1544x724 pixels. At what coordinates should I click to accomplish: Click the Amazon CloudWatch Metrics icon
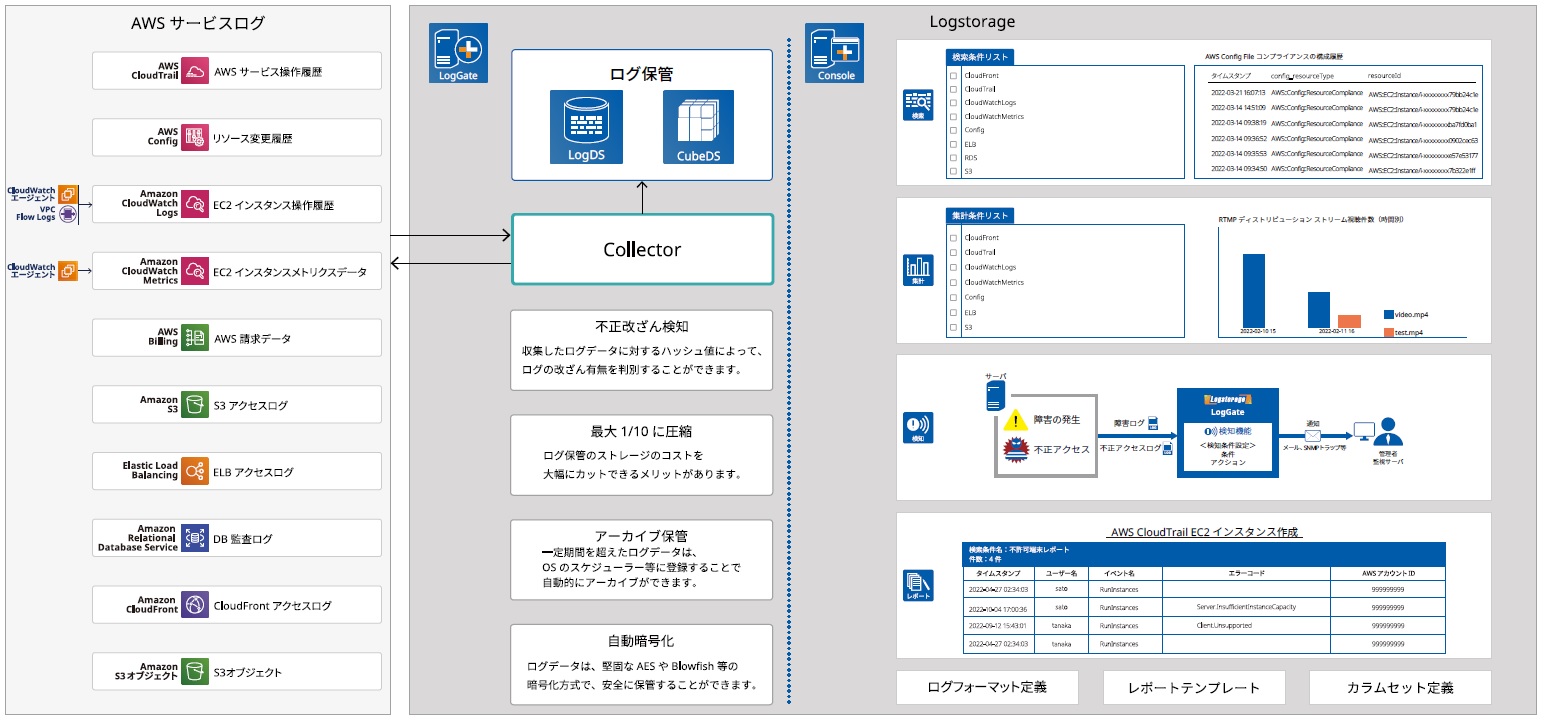pos(195,271)
